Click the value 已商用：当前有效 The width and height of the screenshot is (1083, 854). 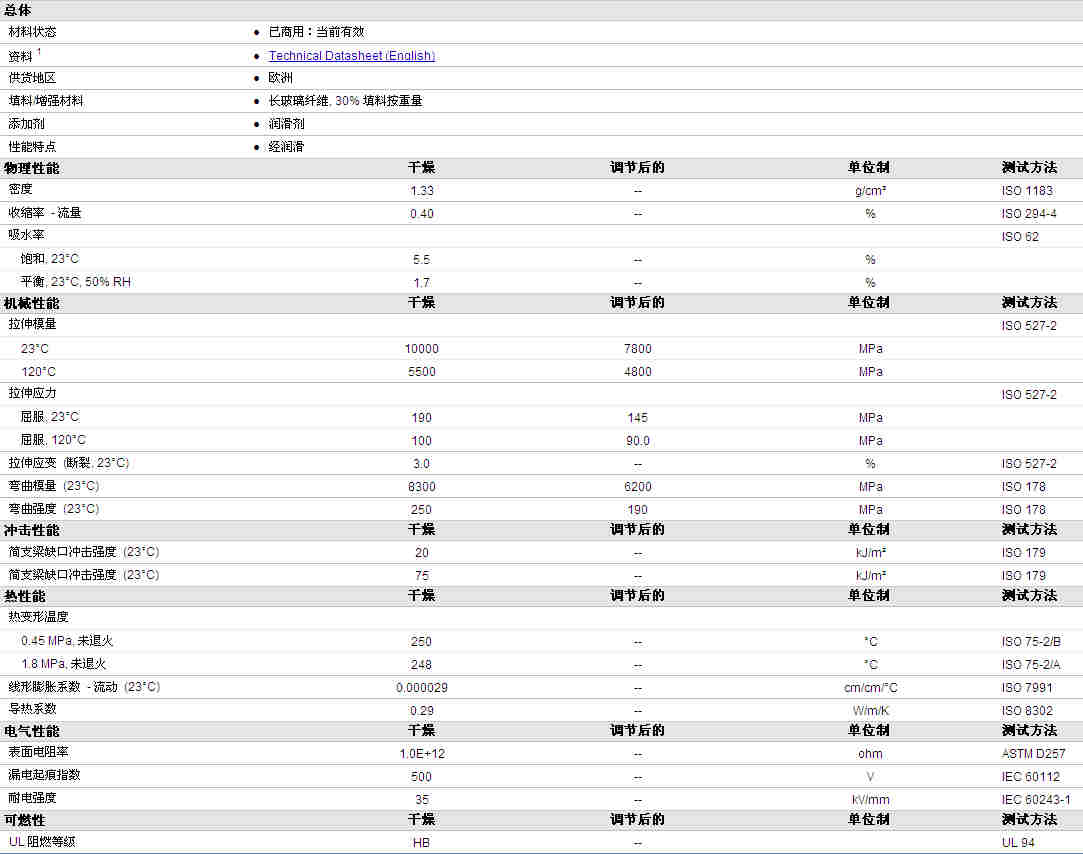pos(316,32)
